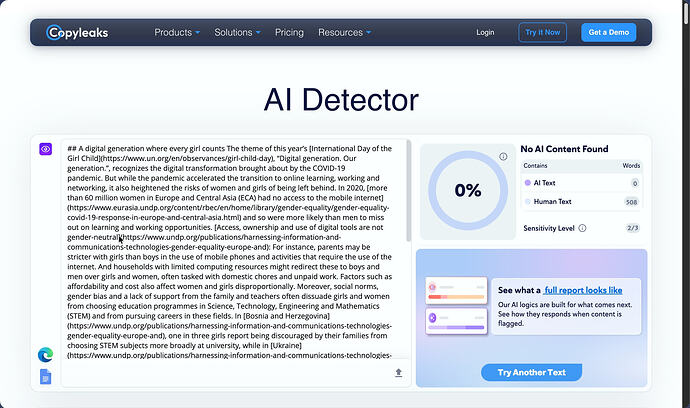Click the No AI Content Found heading
This screenshot has width=690, height=408.
pos(564,149)
